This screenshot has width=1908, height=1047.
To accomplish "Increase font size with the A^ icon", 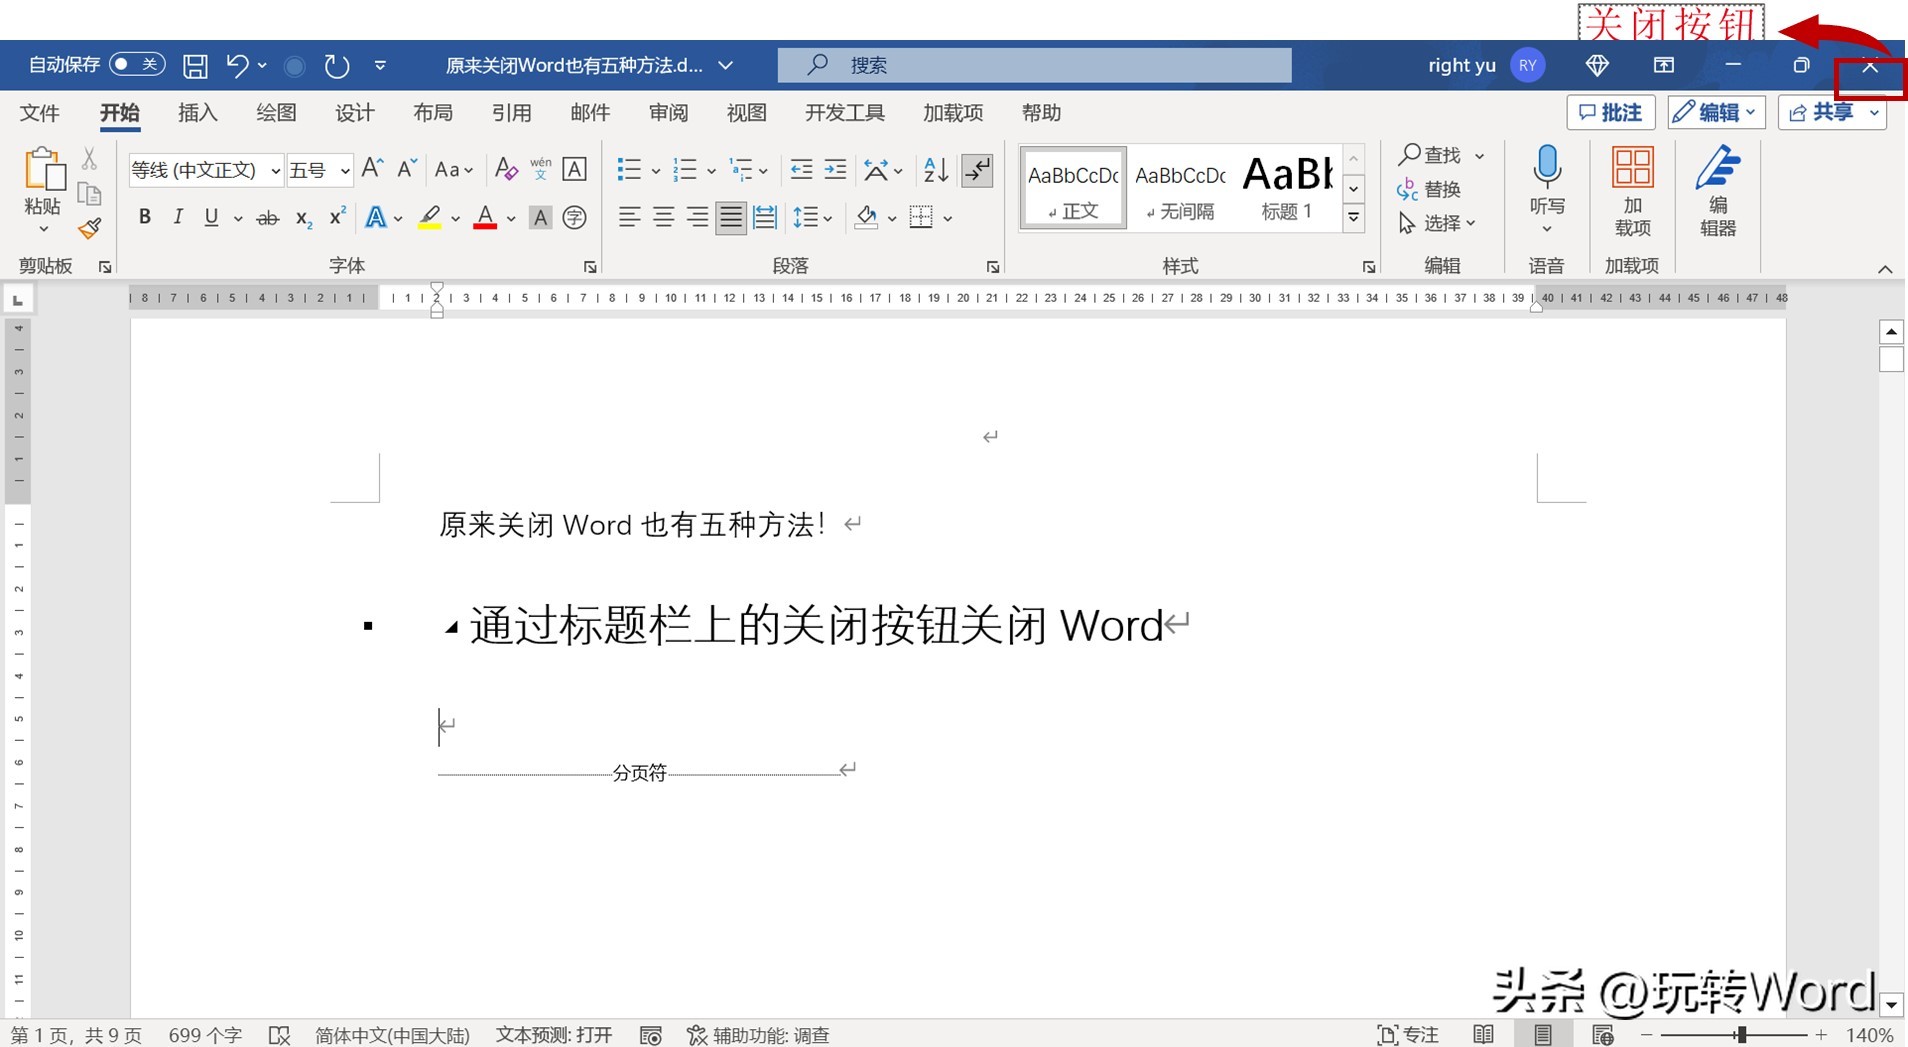I will coord(372,168).
